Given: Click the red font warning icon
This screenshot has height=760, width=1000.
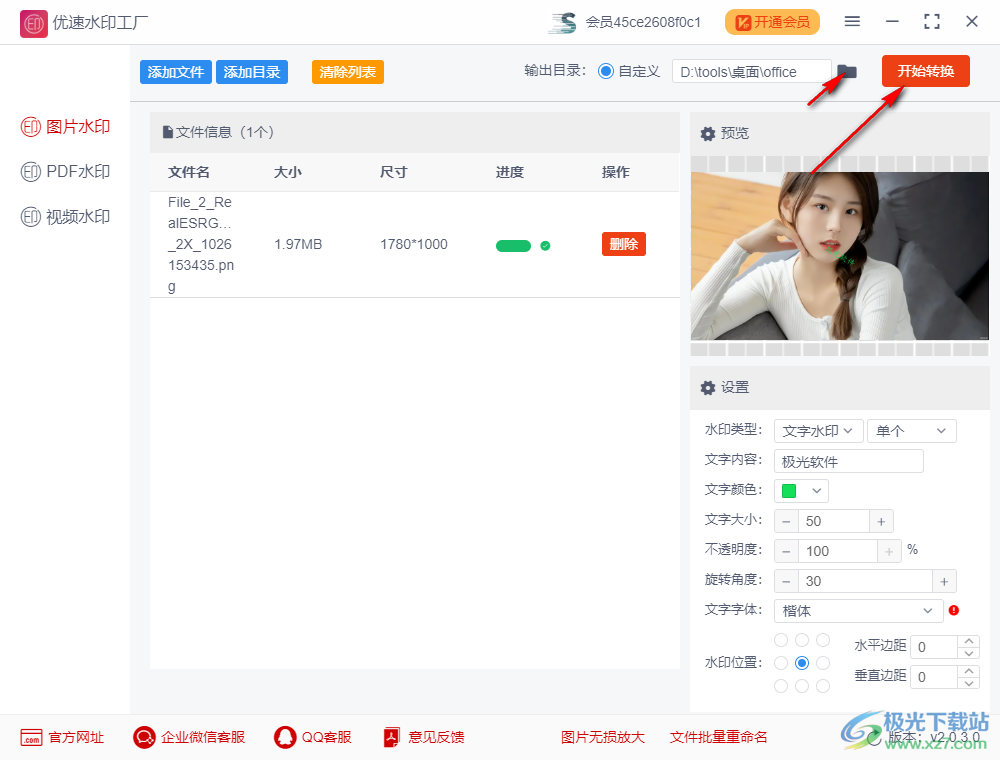Looking at the screenshot, I should [954, 610].
